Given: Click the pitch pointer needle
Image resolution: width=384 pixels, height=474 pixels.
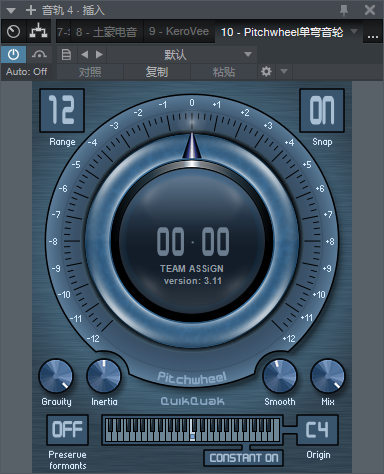Looking at the screenshot, I should point(192,146).
